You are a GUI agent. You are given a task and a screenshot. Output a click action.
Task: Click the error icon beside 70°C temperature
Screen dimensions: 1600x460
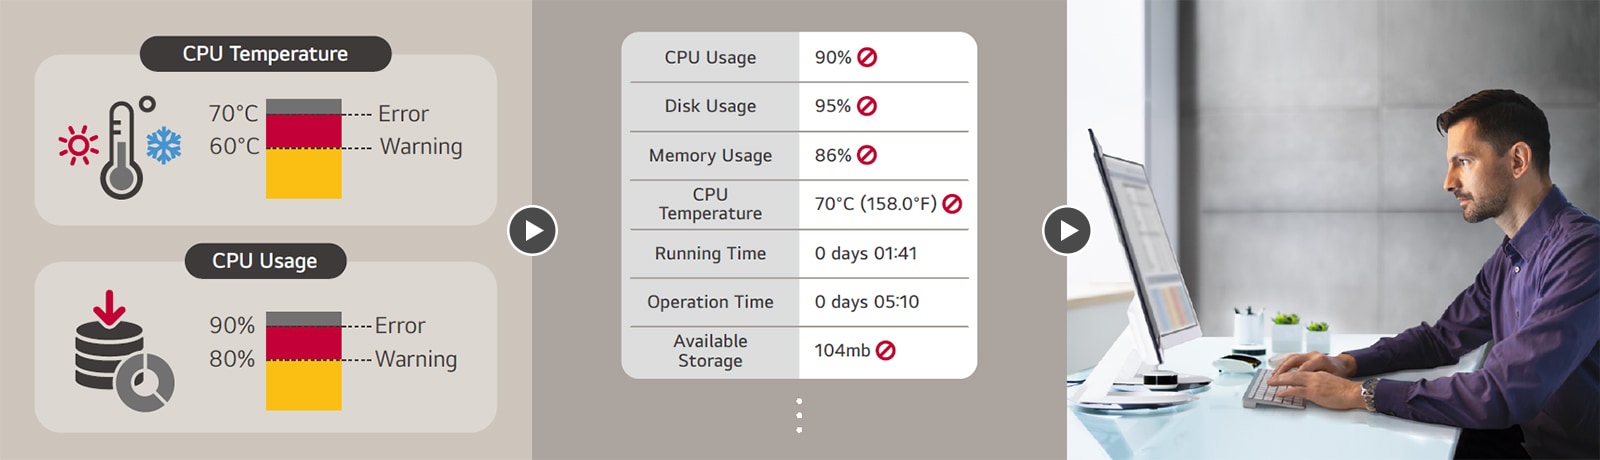click(x=952, y=204)
